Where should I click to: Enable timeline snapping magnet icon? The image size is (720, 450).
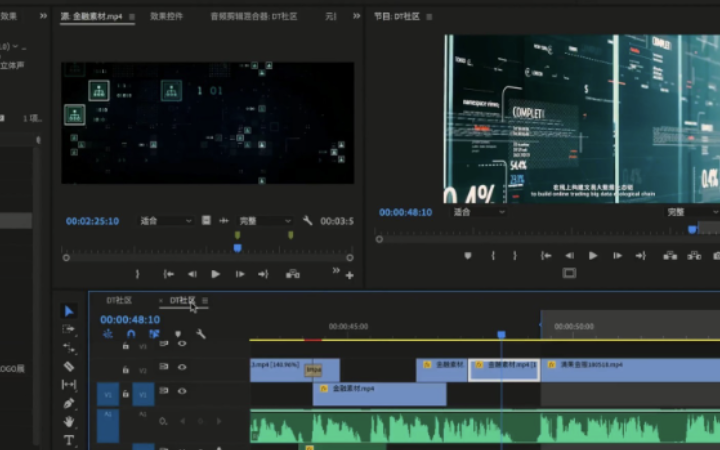click(130, 334)
